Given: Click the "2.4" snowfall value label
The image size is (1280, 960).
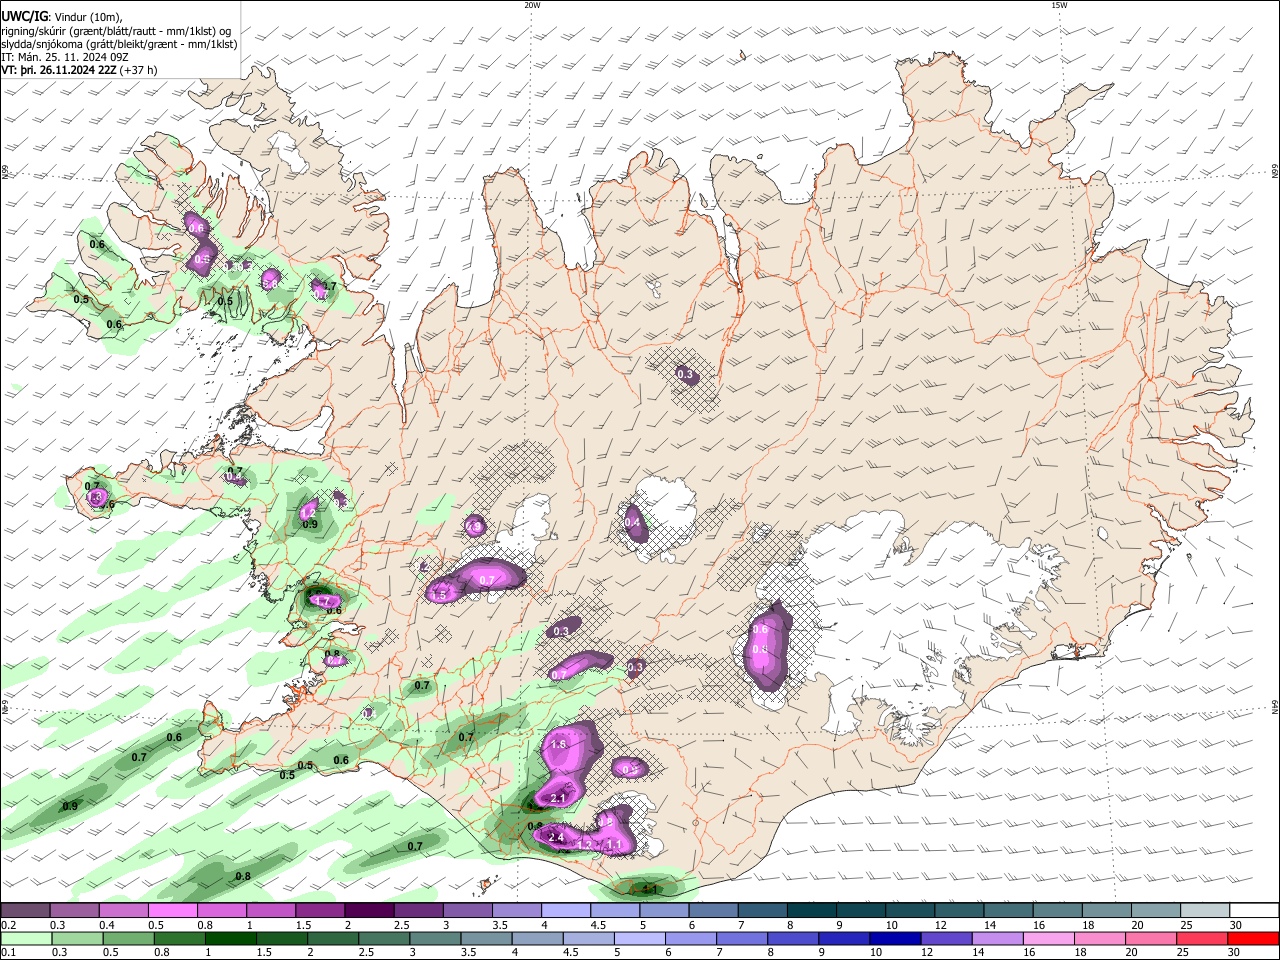Looking at the screenshot, I should (557, 837).
